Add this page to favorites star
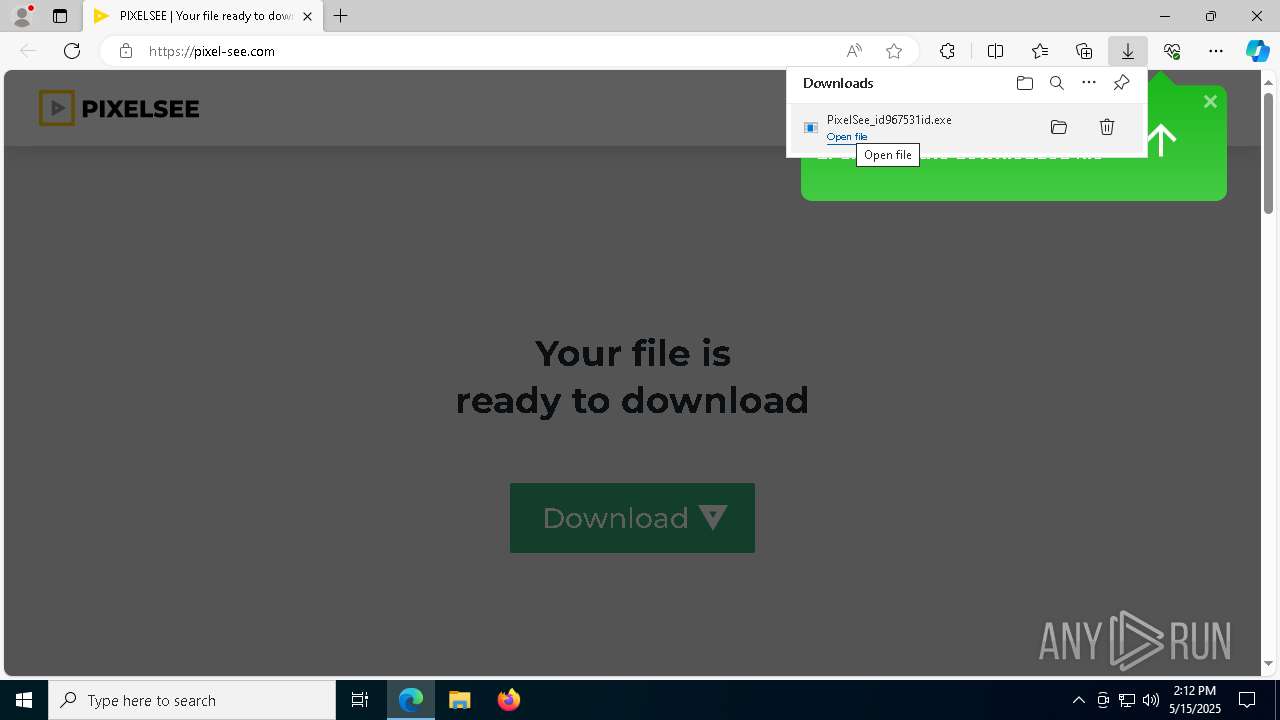 pos(894,51)
